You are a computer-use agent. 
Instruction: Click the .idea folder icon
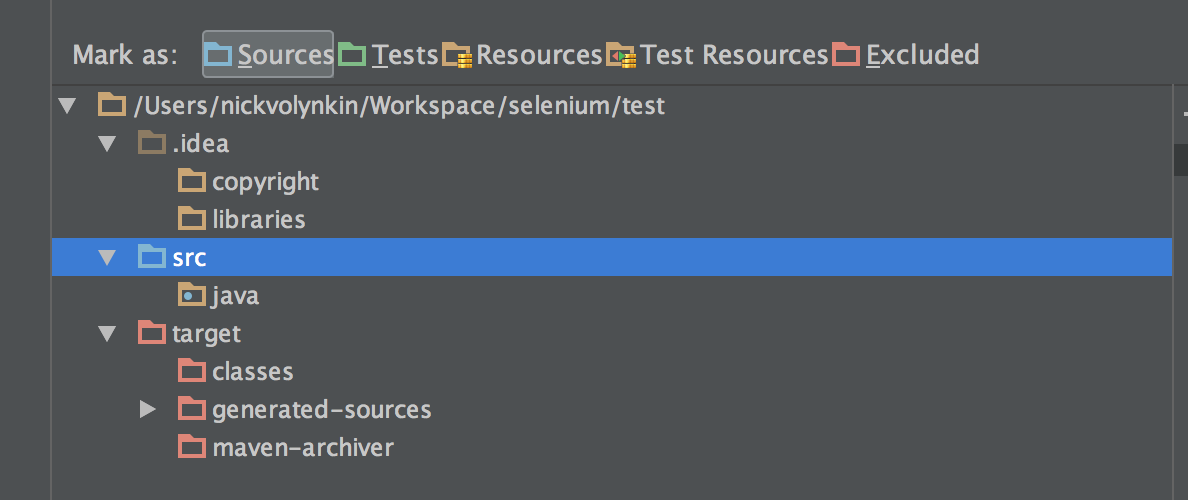(x=151, y=143)
